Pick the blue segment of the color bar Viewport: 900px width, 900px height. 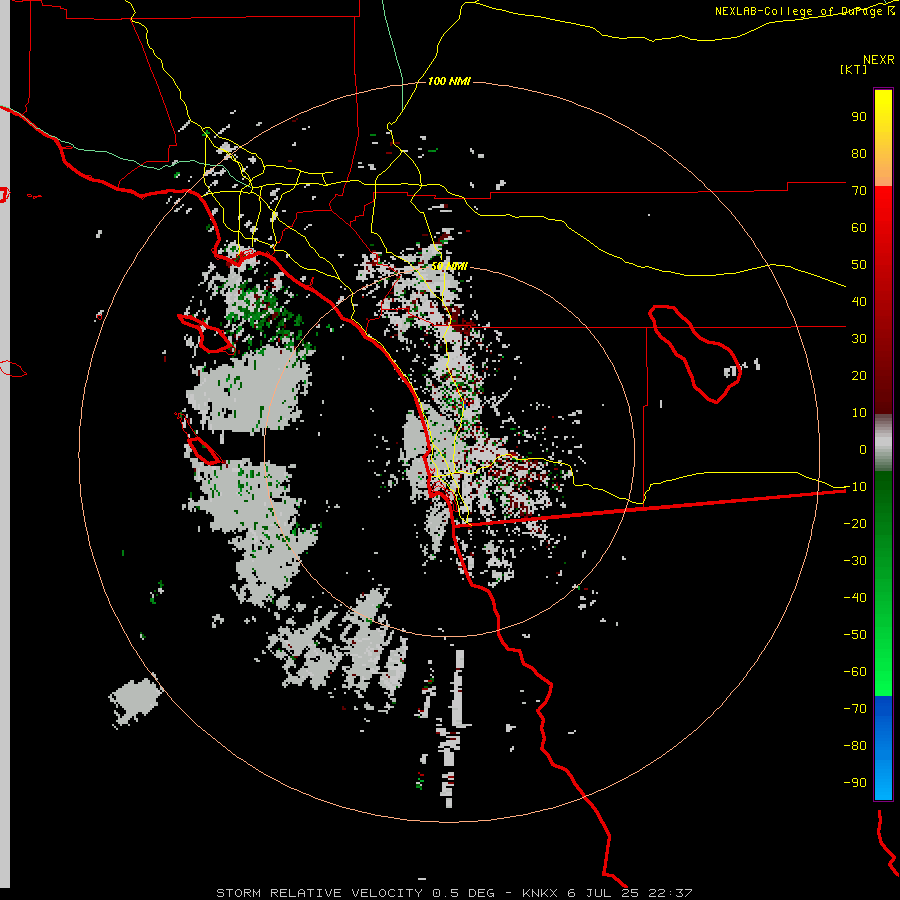[883, 747]
